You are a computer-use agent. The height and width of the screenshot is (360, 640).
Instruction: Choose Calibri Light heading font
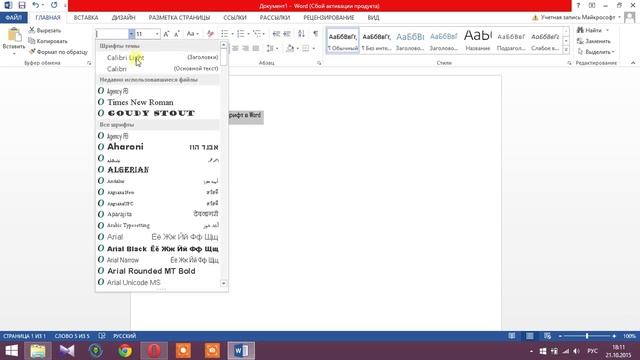158,58
